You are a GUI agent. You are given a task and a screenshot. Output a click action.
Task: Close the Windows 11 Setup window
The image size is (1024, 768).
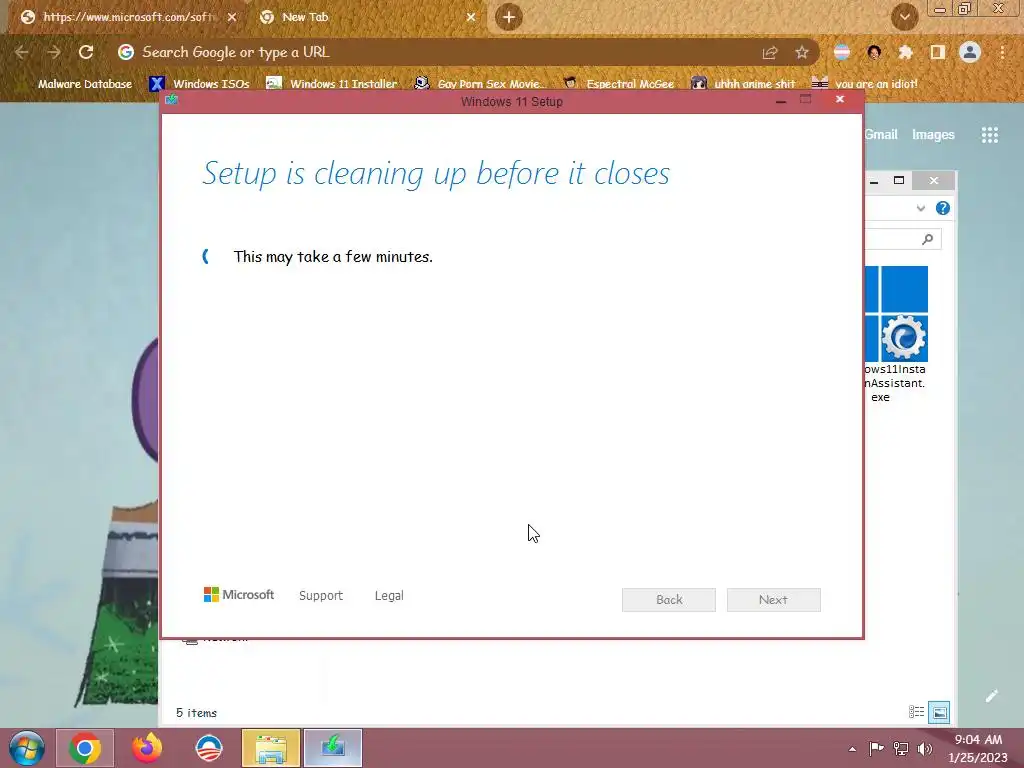pyautogui.click(x=840, y=99)
